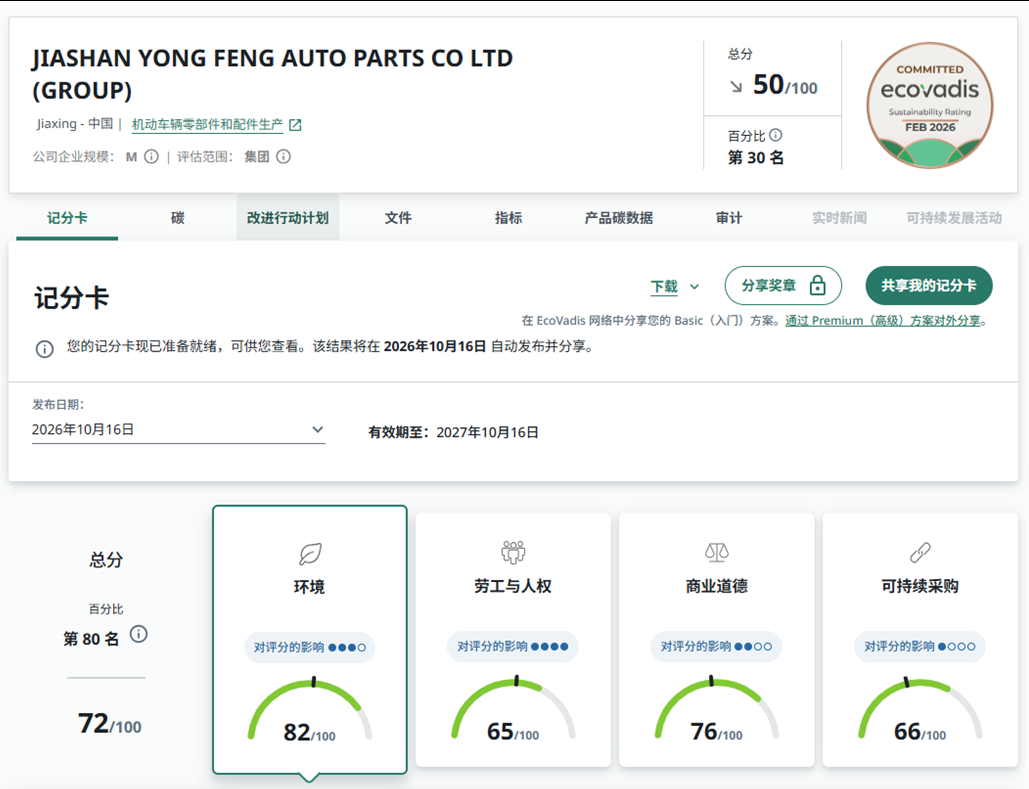Click the people icon on 劳工与人权 card

tap(513, 552)
